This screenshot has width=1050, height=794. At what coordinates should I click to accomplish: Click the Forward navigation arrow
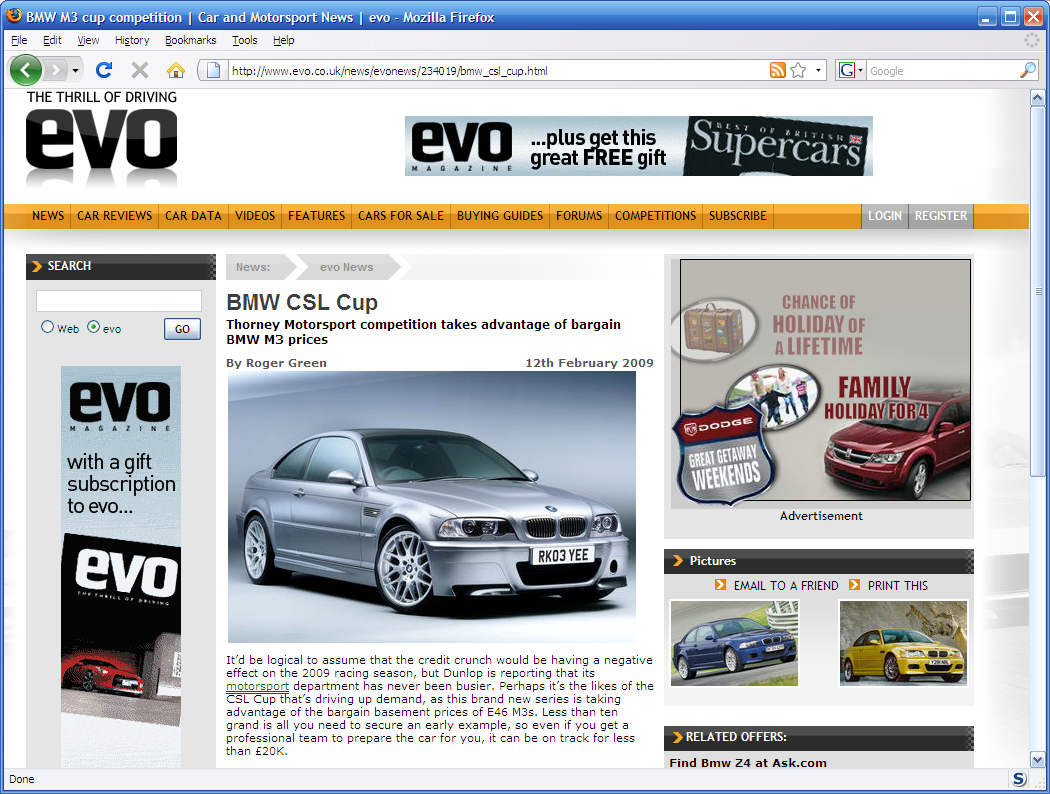56,70
